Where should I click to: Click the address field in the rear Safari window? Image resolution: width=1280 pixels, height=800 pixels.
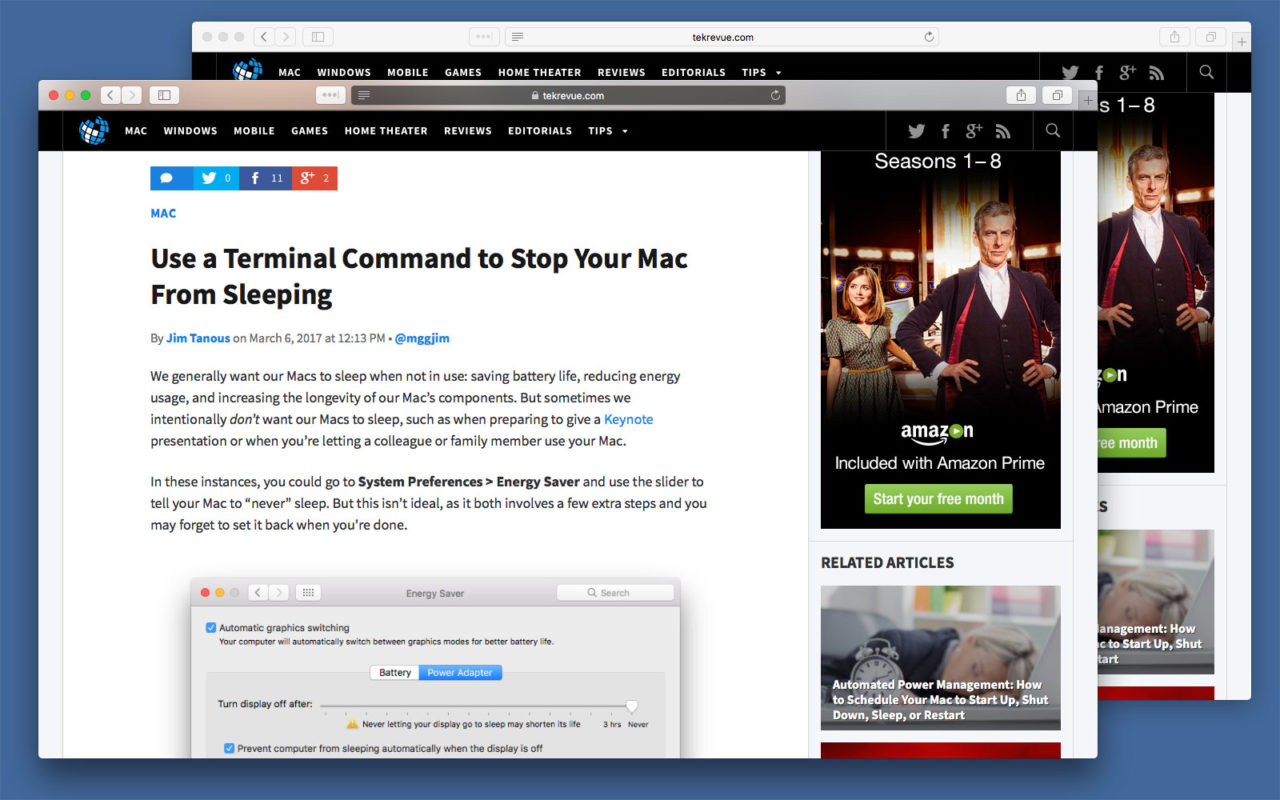point(722,37)
